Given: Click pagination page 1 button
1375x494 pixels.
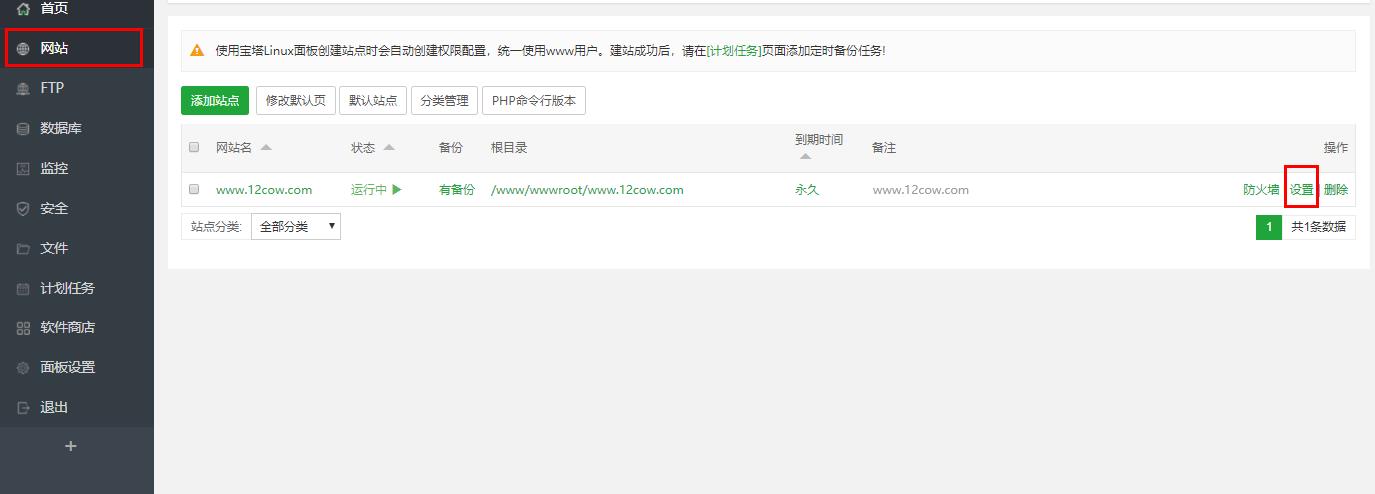Looking at the screenshot, I should pyautogui.click(x=1269, y=227).
